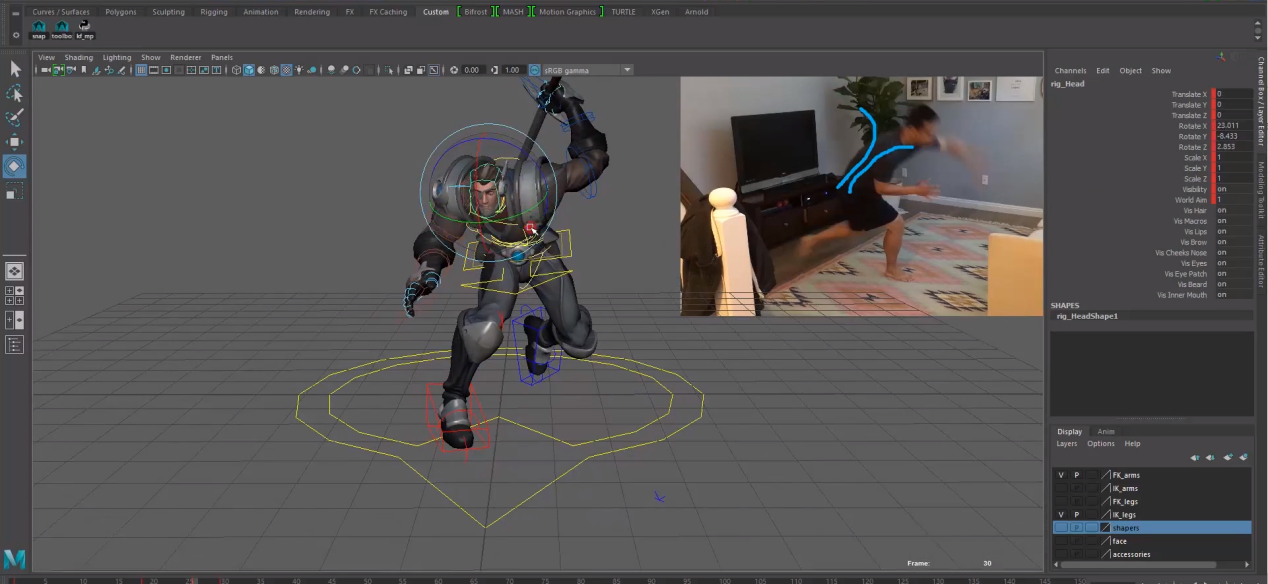Click the snap shelf button

(x=39, y=29)
